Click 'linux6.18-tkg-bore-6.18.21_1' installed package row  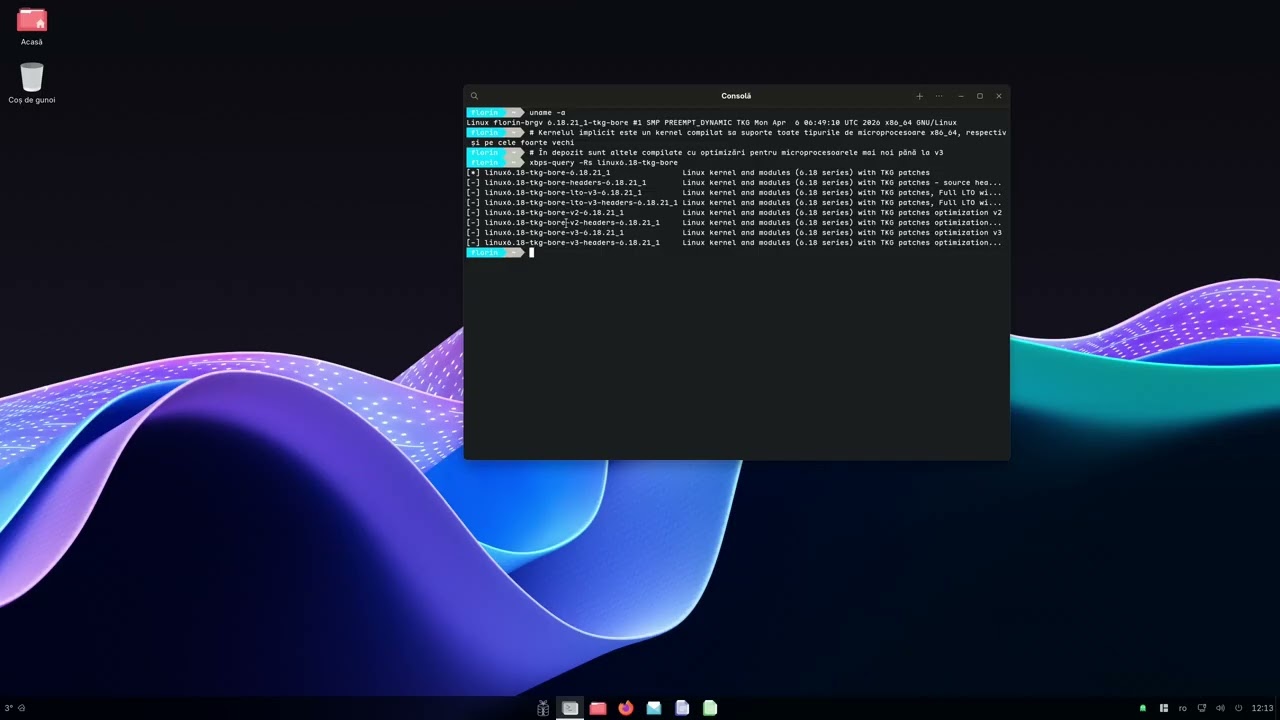click(x=737, y=172)
